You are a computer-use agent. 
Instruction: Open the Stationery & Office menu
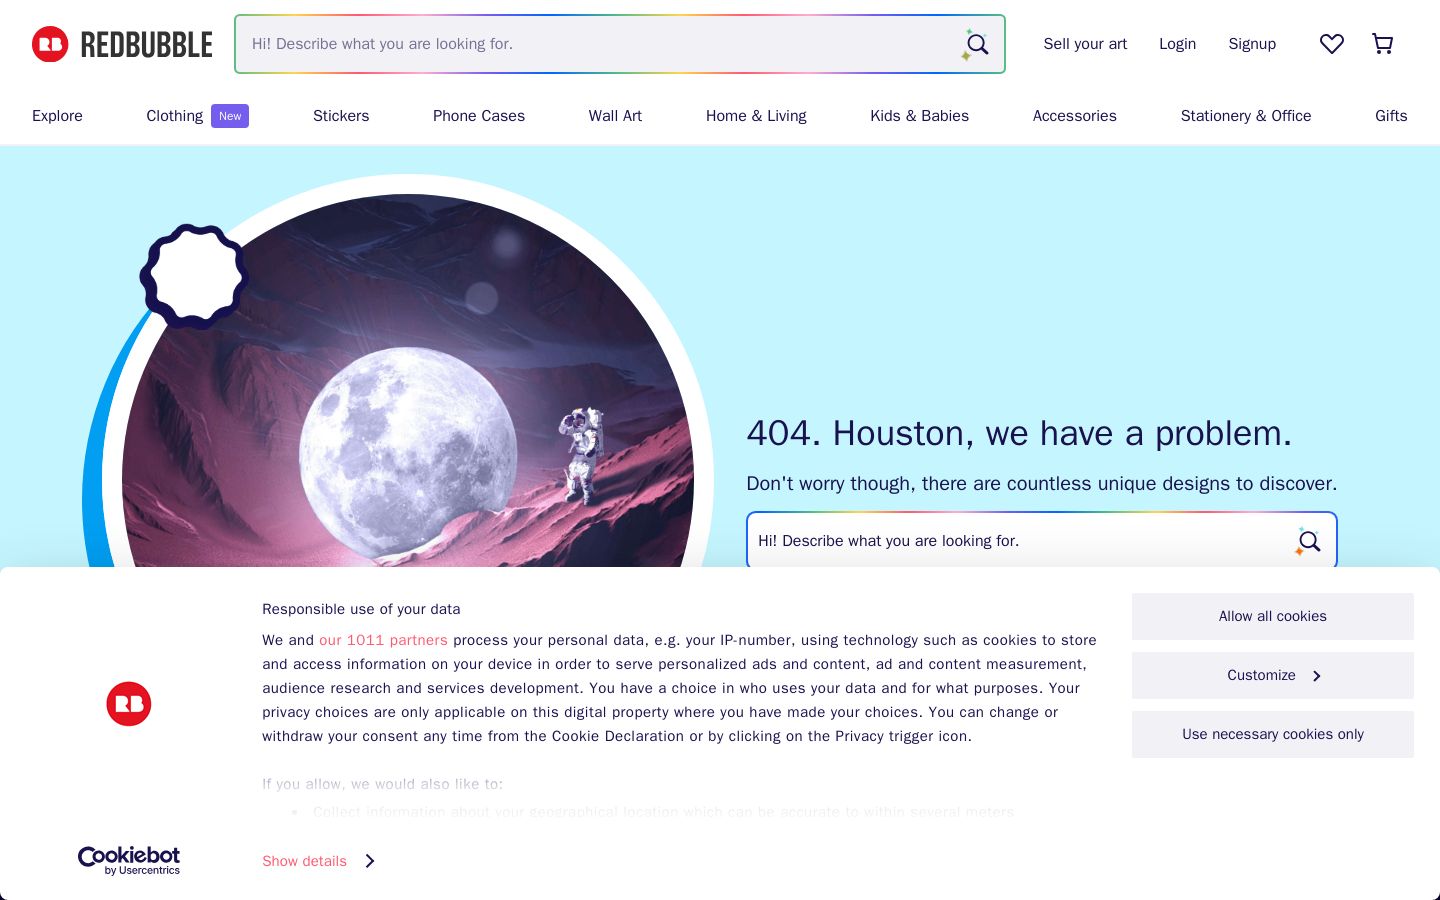[1246, 116]
